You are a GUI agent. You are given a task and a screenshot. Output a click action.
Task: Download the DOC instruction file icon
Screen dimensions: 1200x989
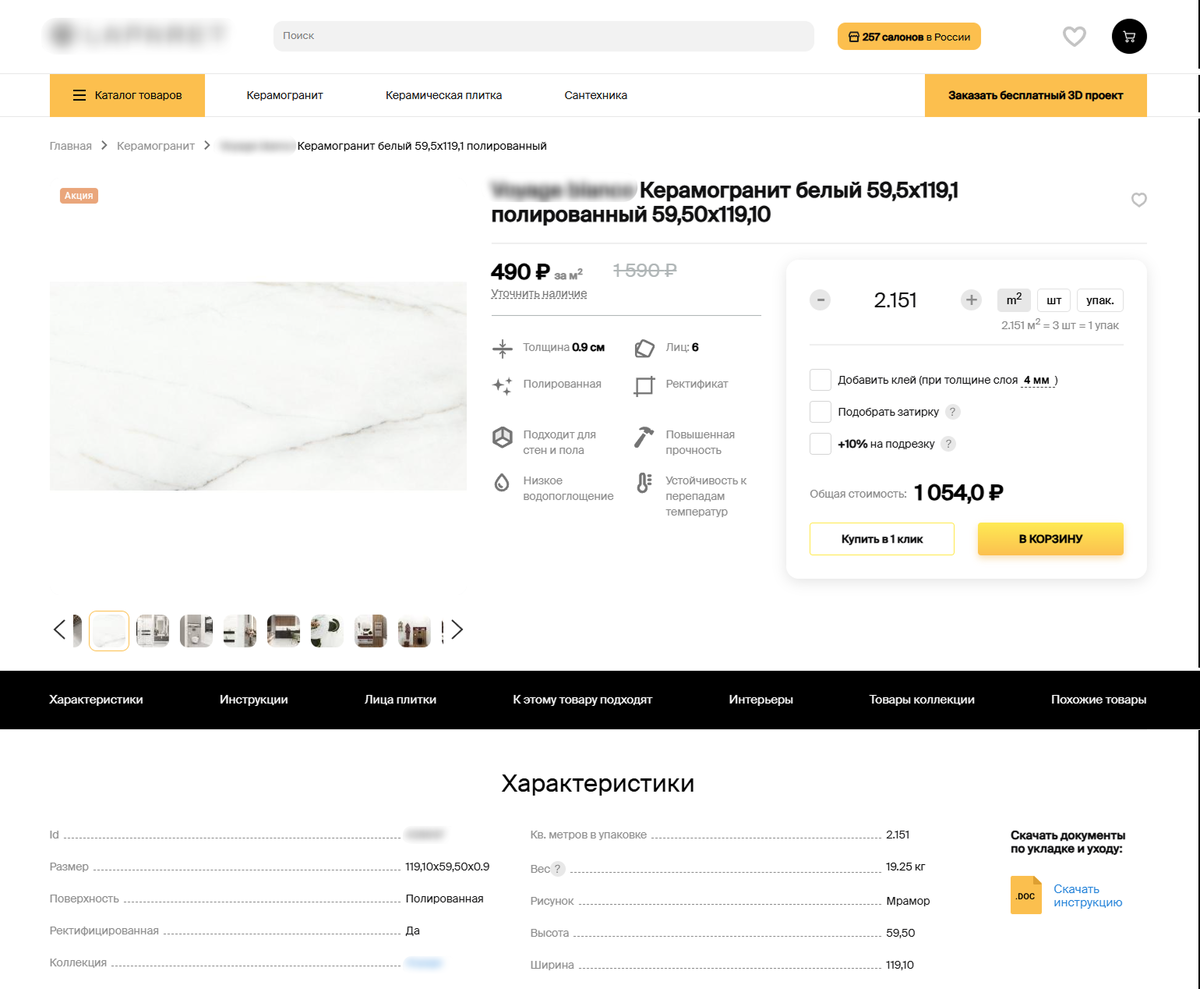tap(1026, 895)
